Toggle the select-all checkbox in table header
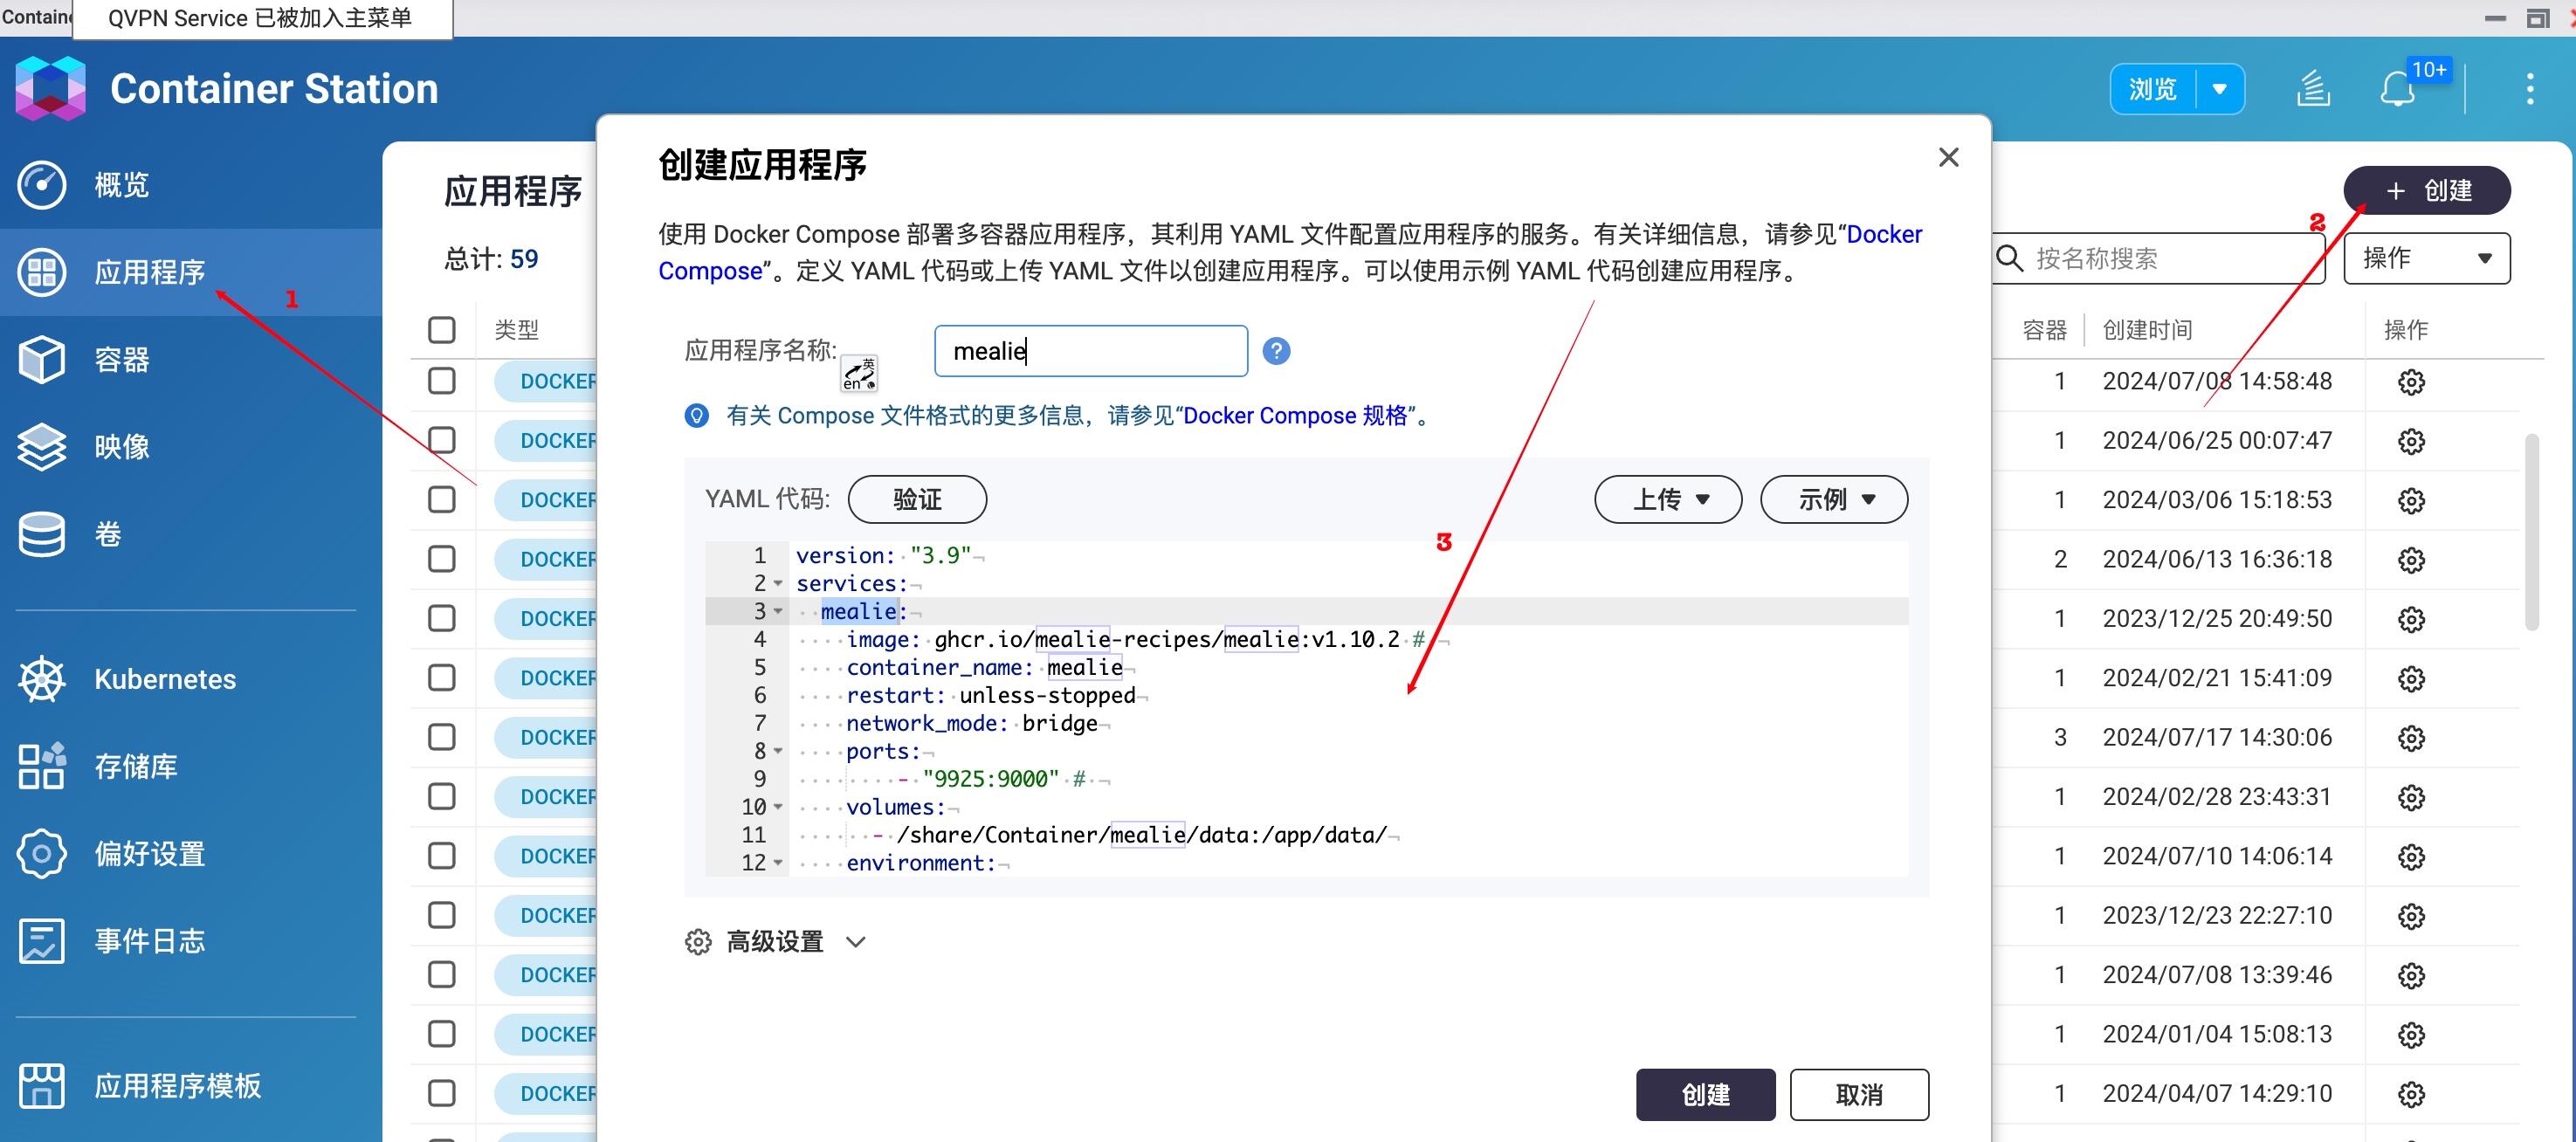The image size is (2576, 1142). pos(442,330)
